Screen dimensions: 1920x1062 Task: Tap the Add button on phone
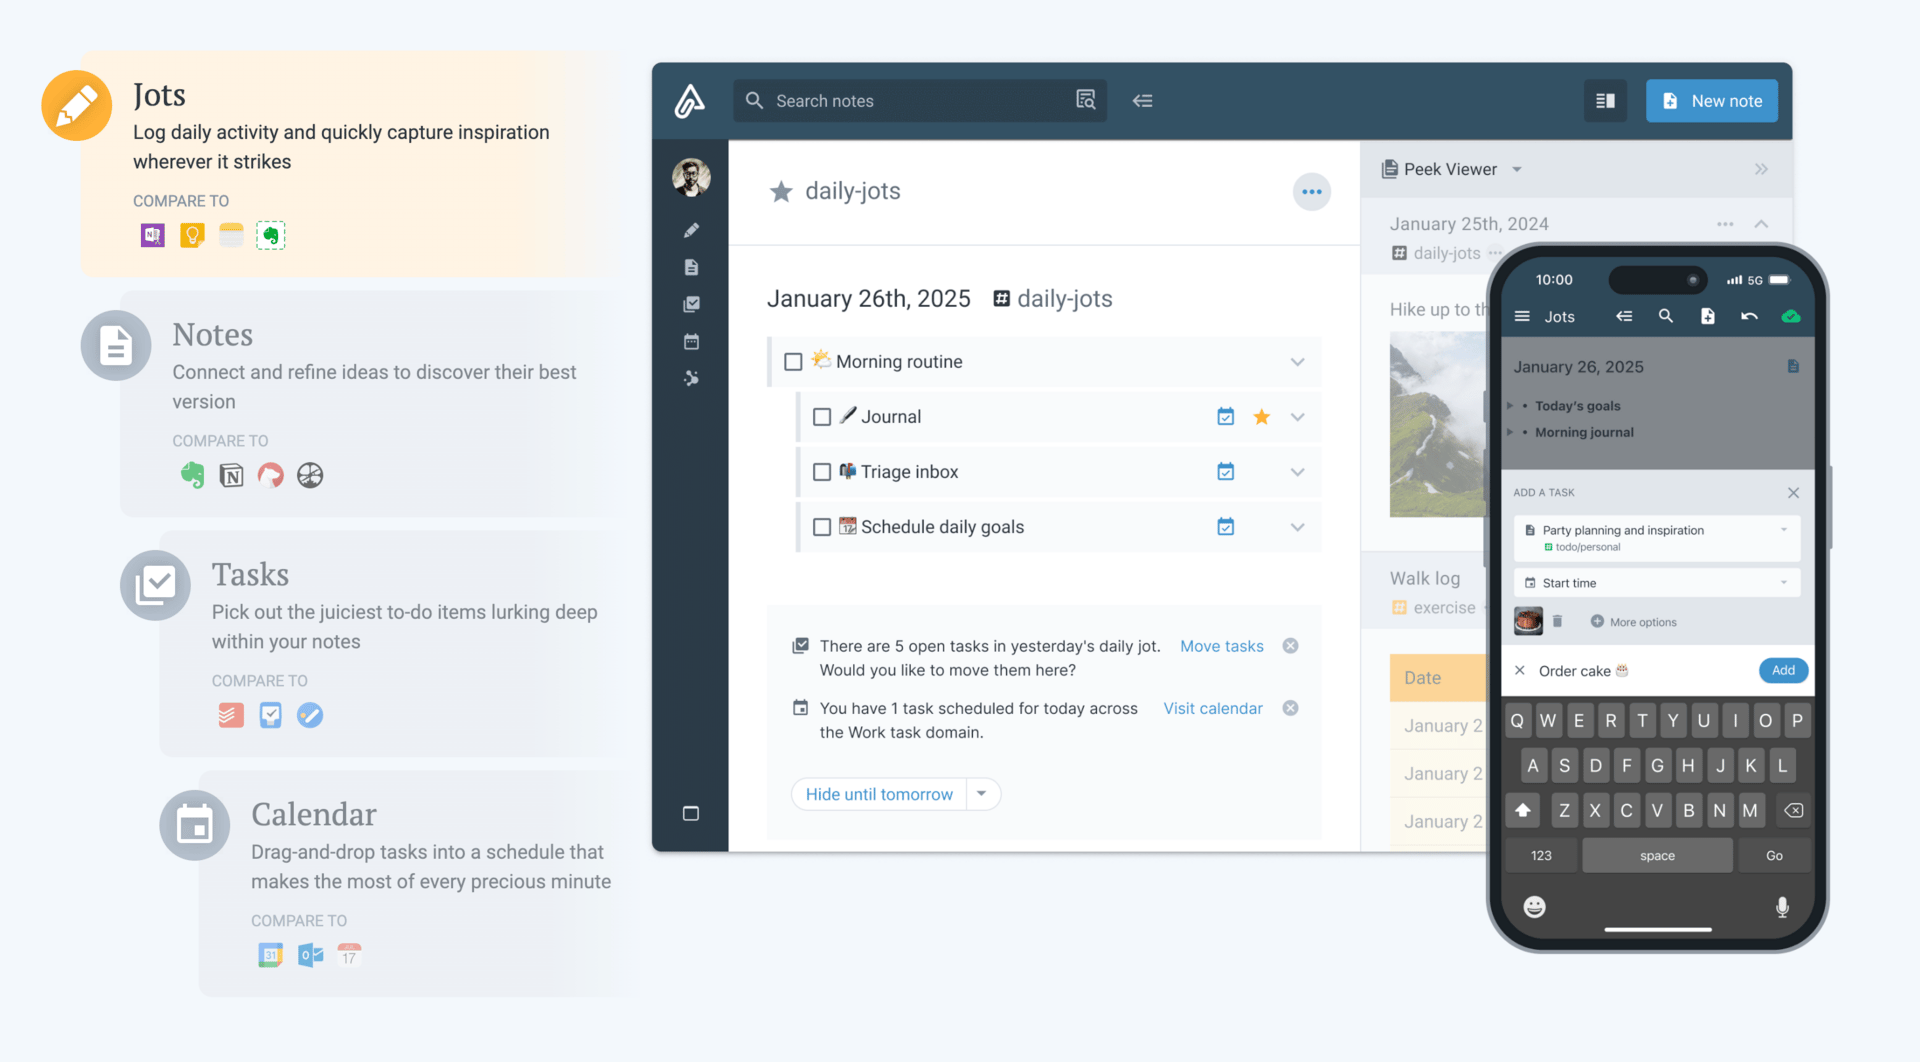(x=1783, y=670)
